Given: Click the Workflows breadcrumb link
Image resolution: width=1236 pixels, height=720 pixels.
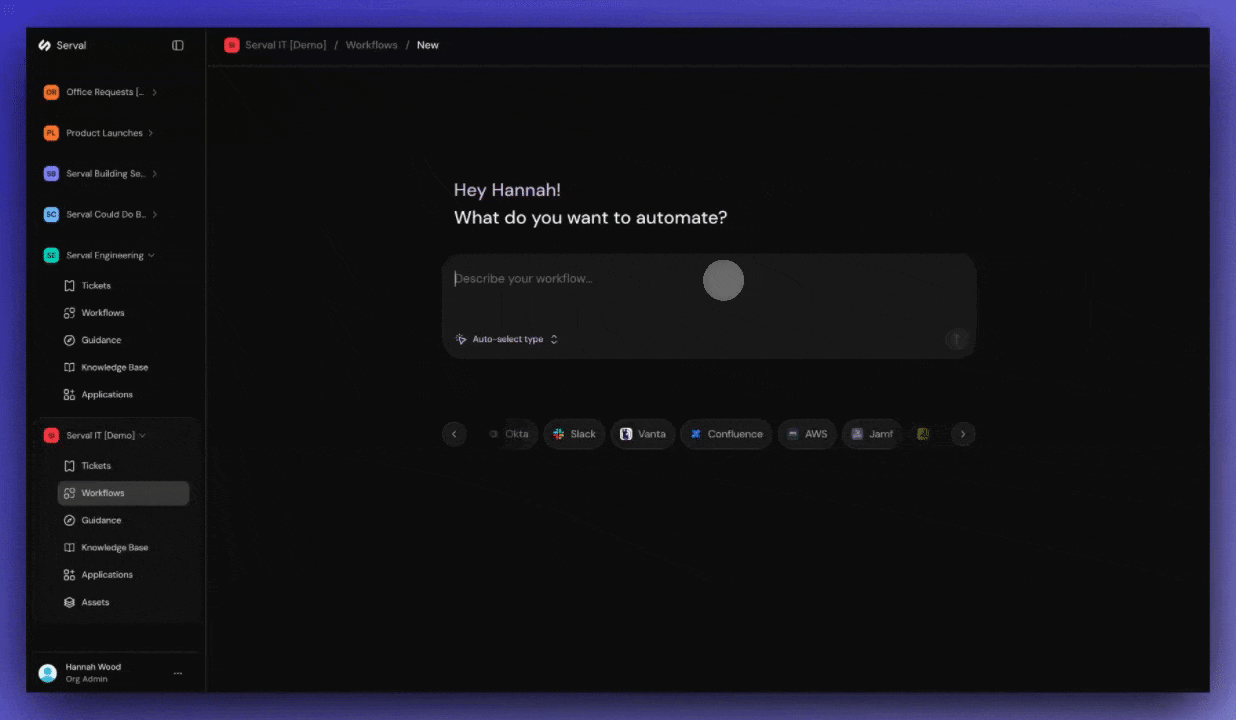Looking at the screenshot, I should (371, 45).
